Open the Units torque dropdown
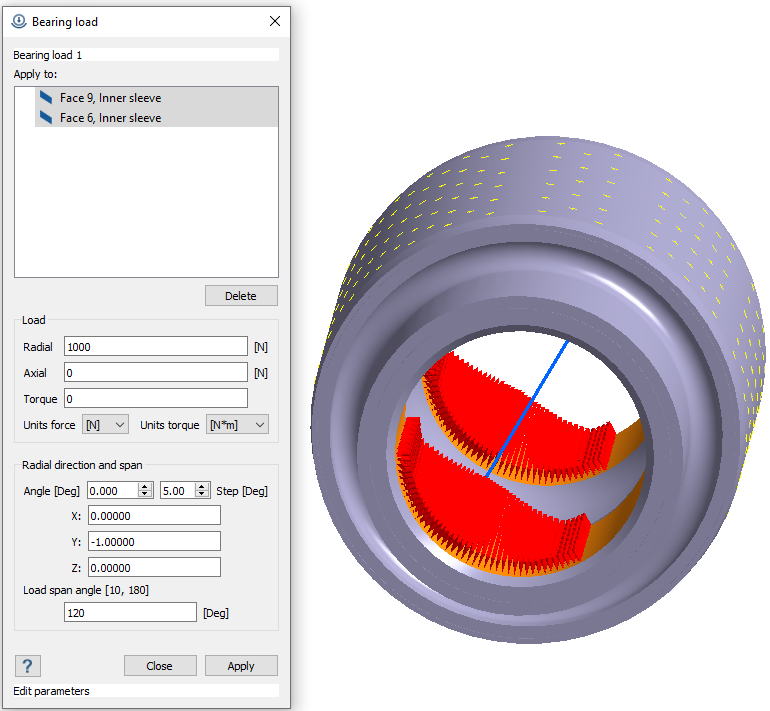770x711 pixels. point(237,425)
